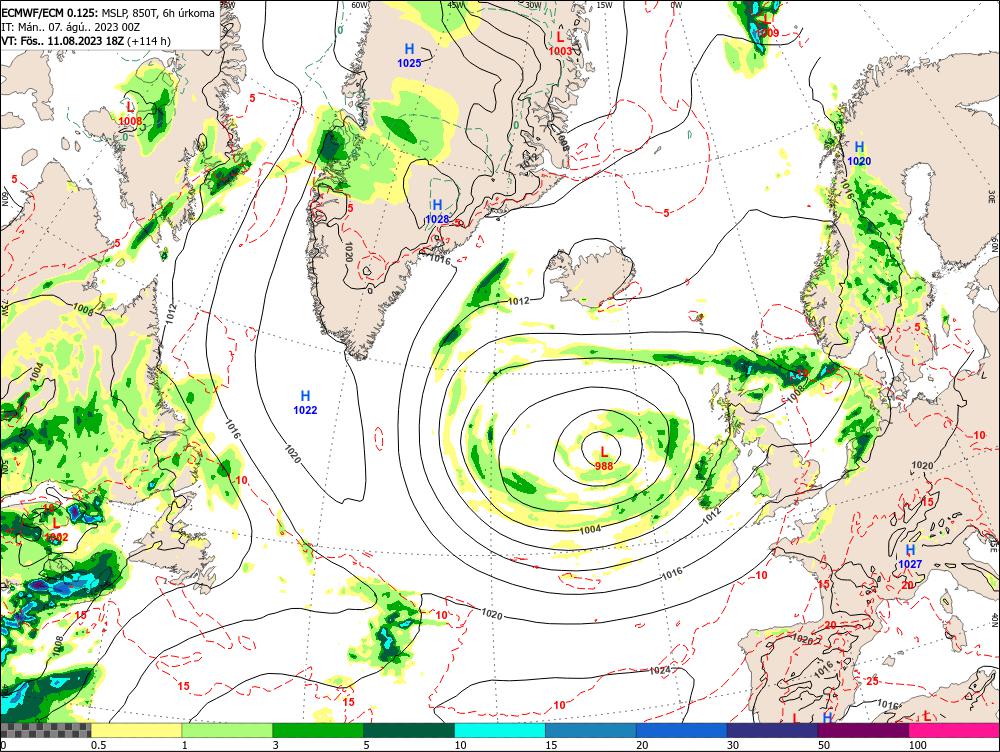Click the '30' legend scale value

click(x=733, y=745)
